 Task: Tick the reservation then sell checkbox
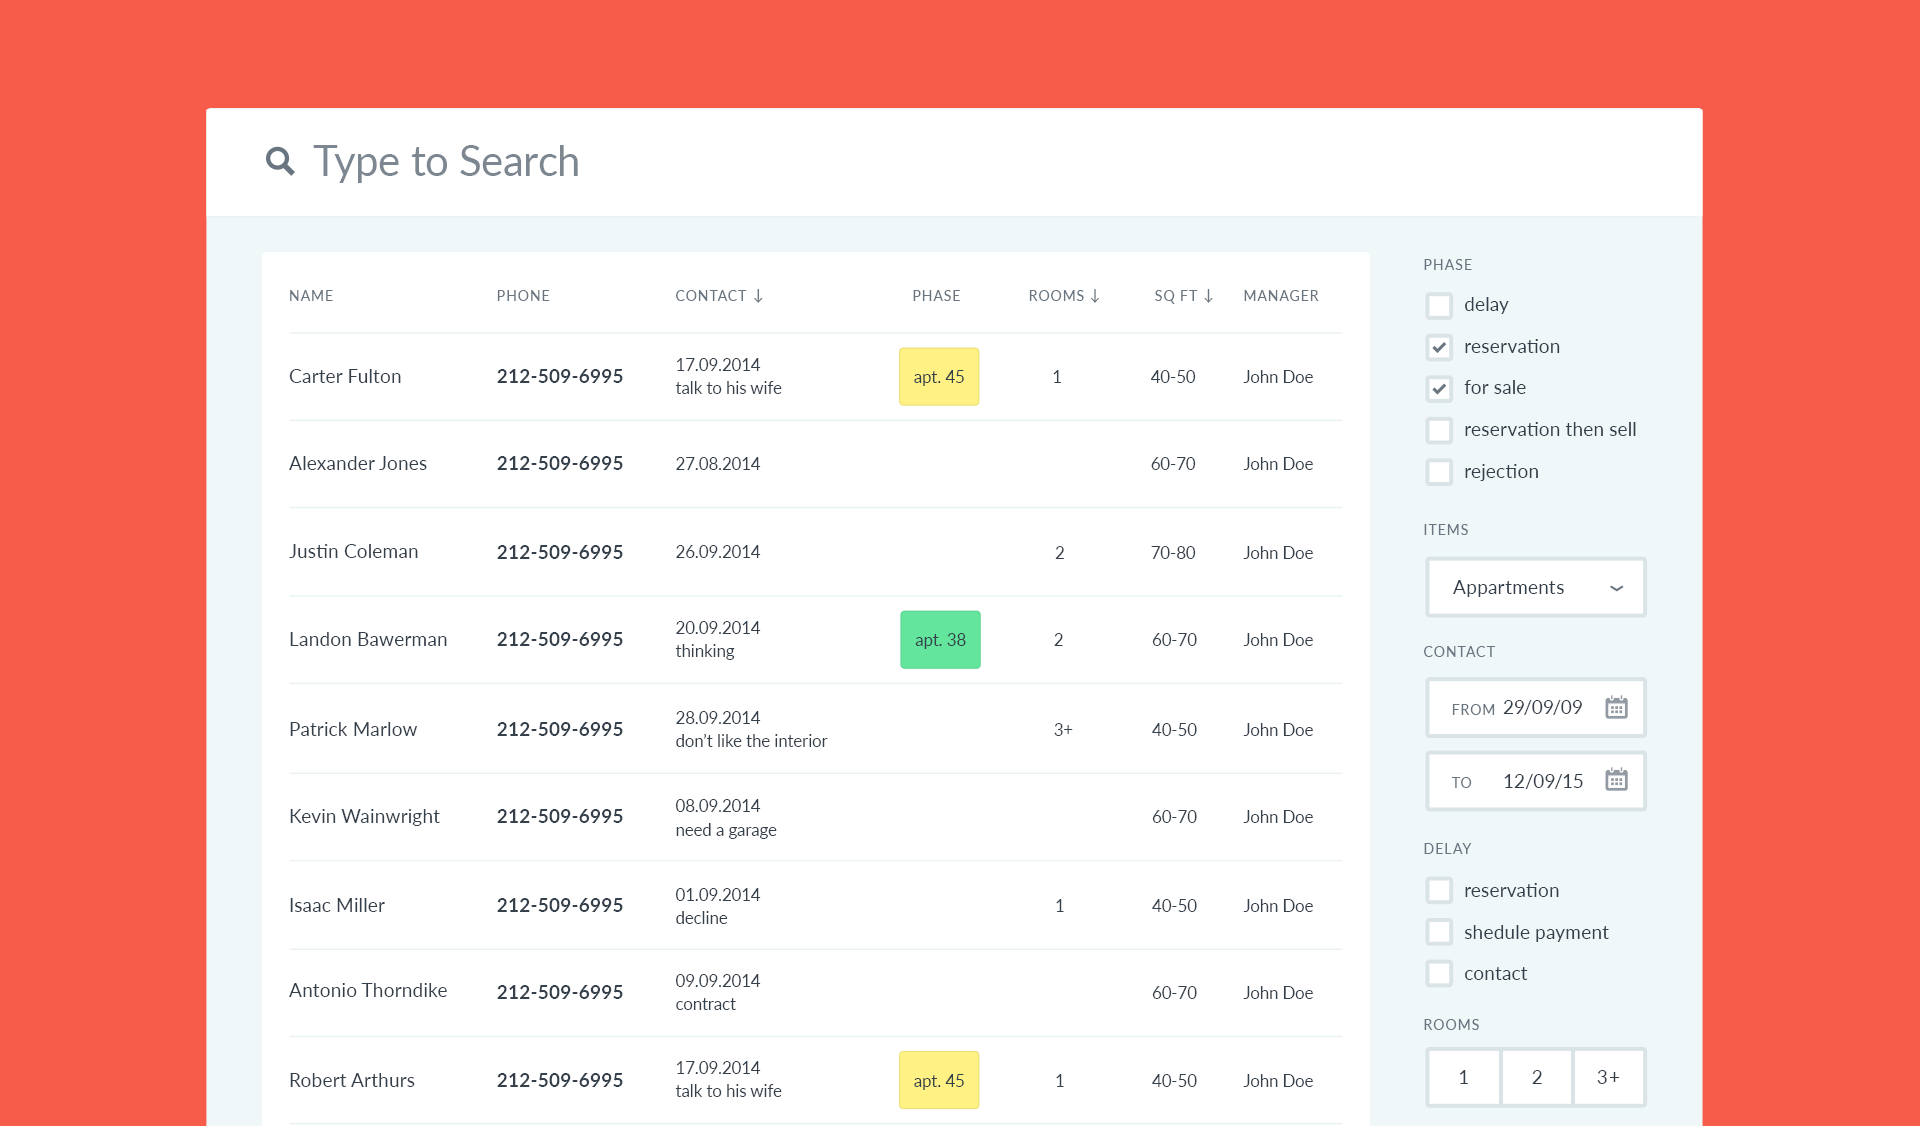pos(1439,430)
